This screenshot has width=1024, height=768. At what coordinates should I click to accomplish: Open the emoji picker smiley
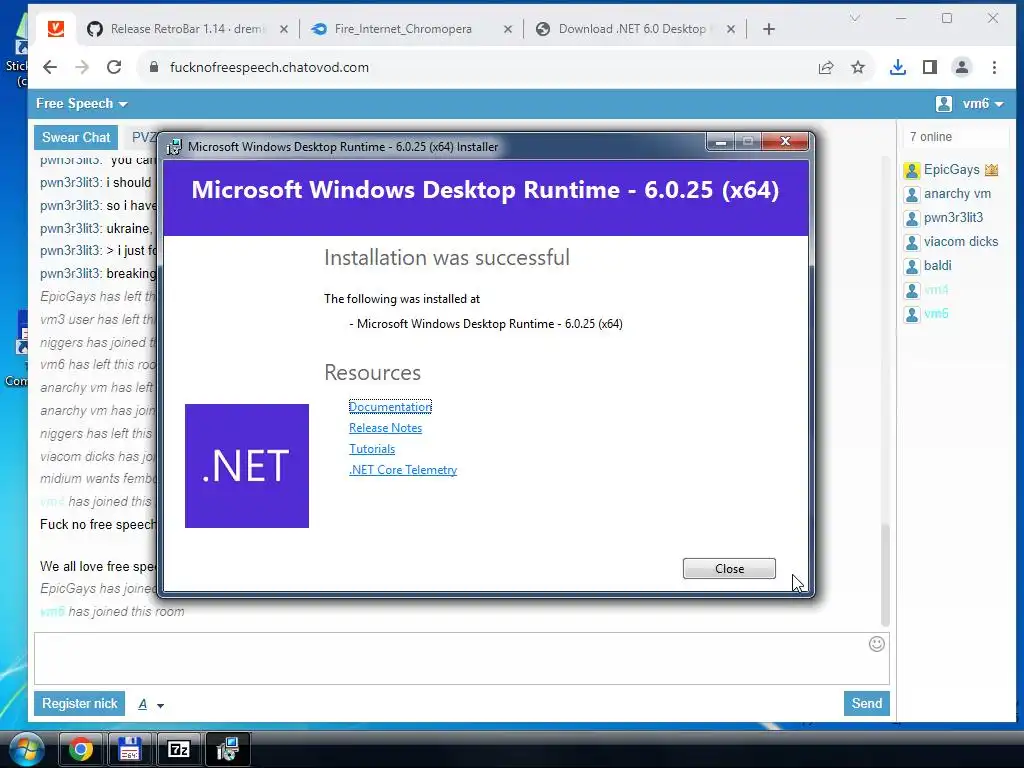[x=876, y=645]
